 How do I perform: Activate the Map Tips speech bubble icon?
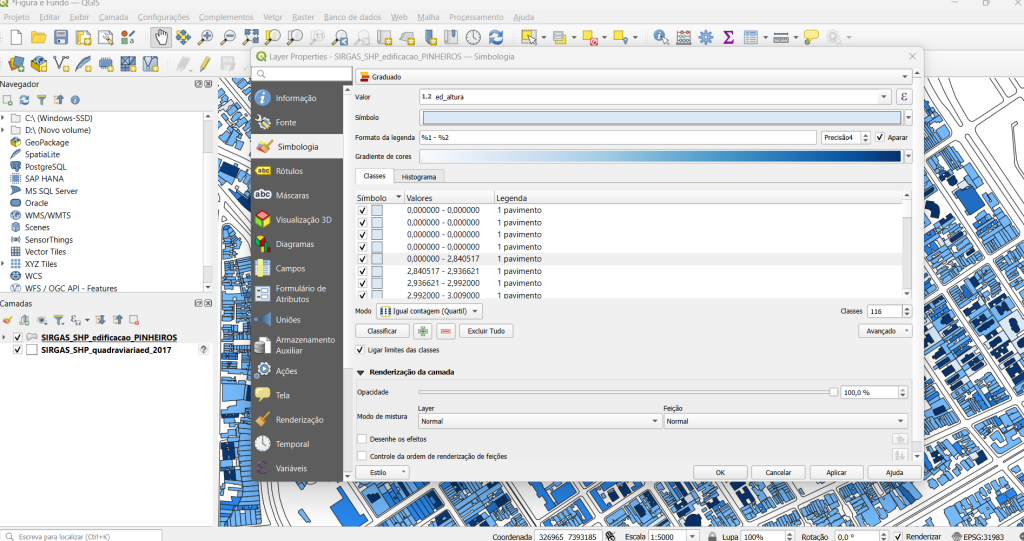tap(811, 37)
